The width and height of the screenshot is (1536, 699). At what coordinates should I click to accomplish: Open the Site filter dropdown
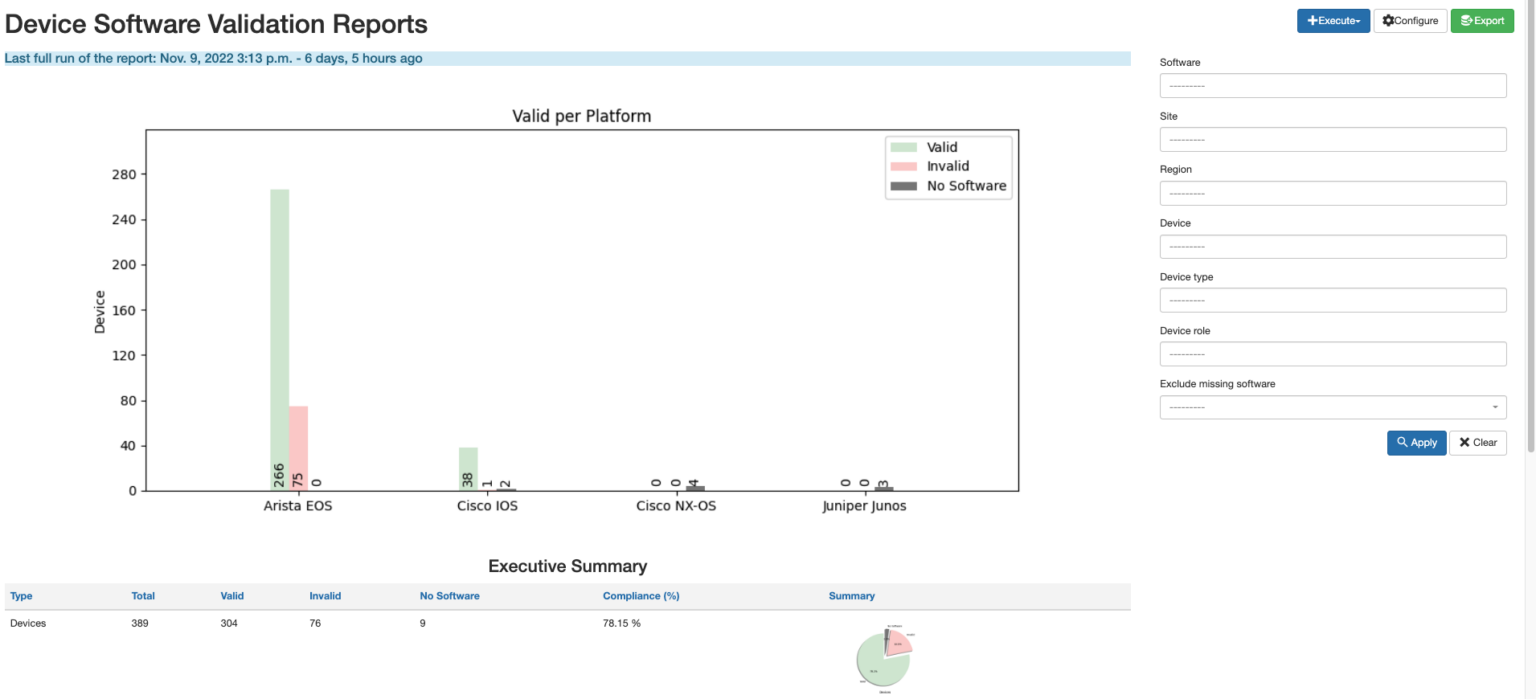tap(1332, 139)
